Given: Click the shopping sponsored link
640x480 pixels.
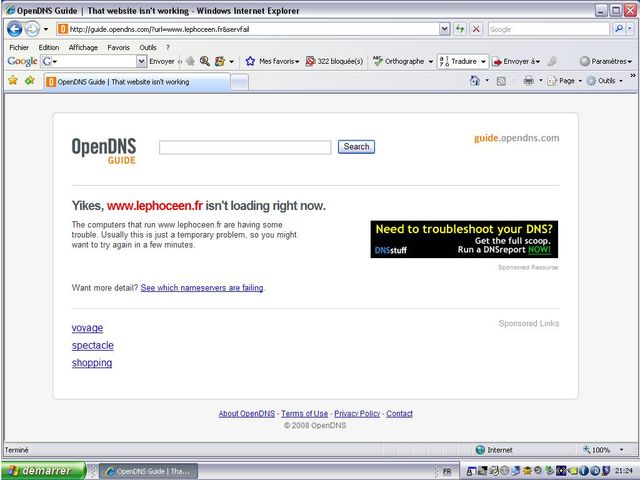Looking at the screenshot, I should pyautogui.click(x=92, y=363).
